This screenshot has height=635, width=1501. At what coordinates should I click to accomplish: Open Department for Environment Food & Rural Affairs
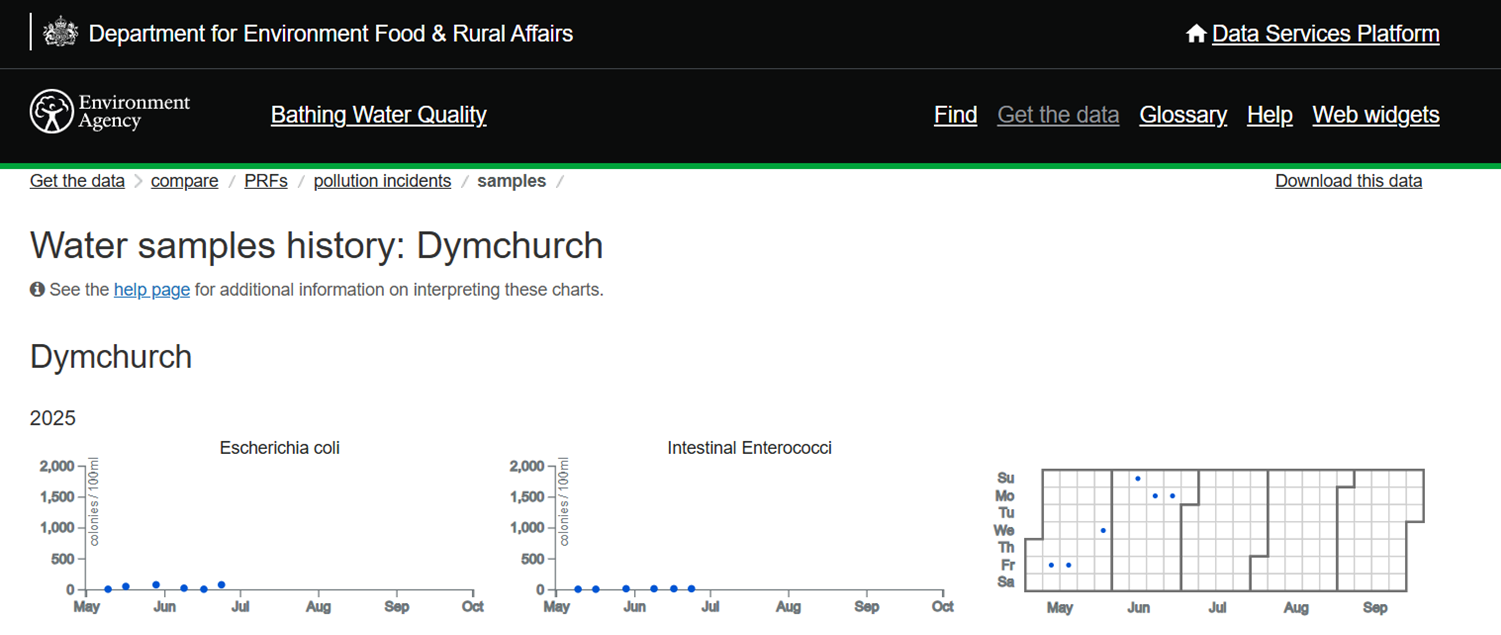click(x=331, y=34)
